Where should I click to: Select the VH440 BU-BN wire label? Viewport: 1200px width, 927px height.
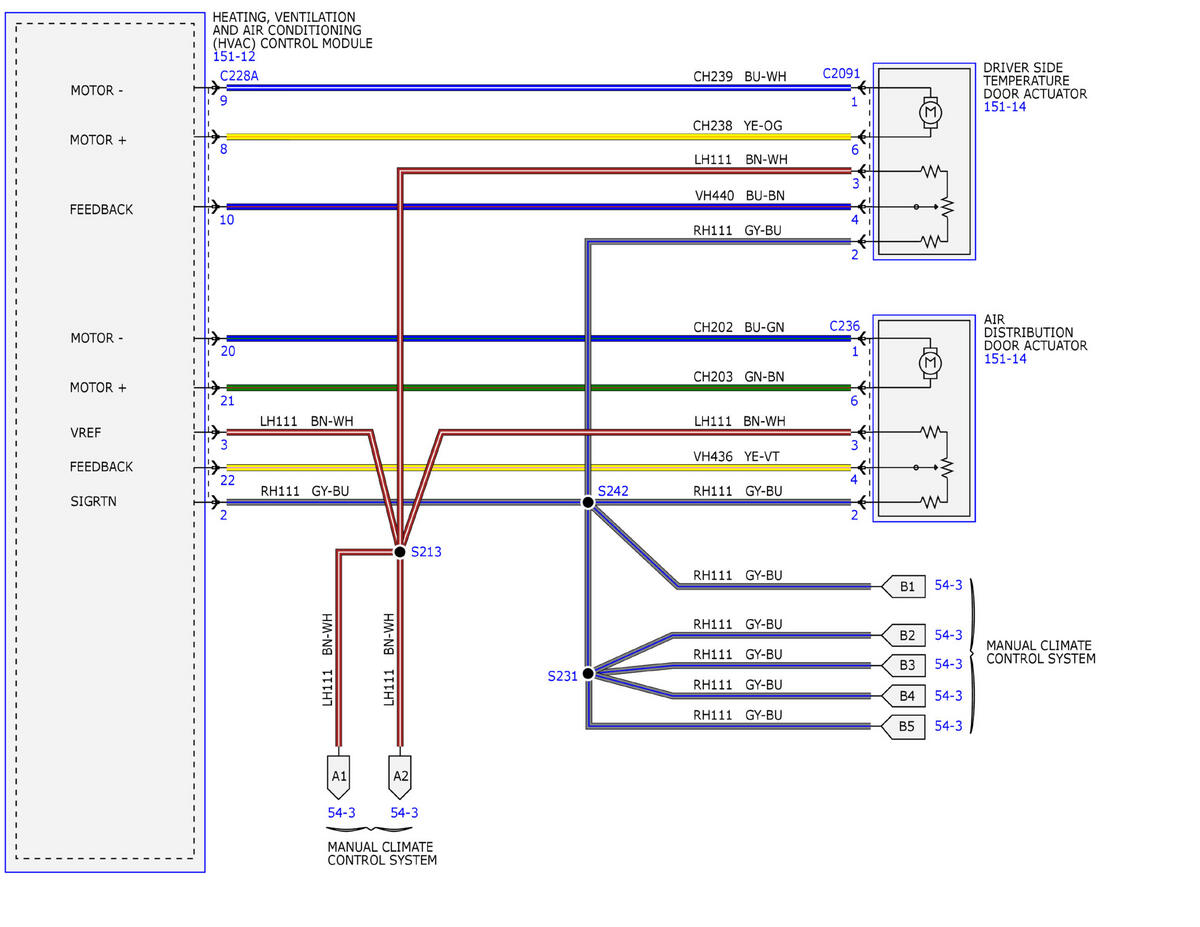738,195
